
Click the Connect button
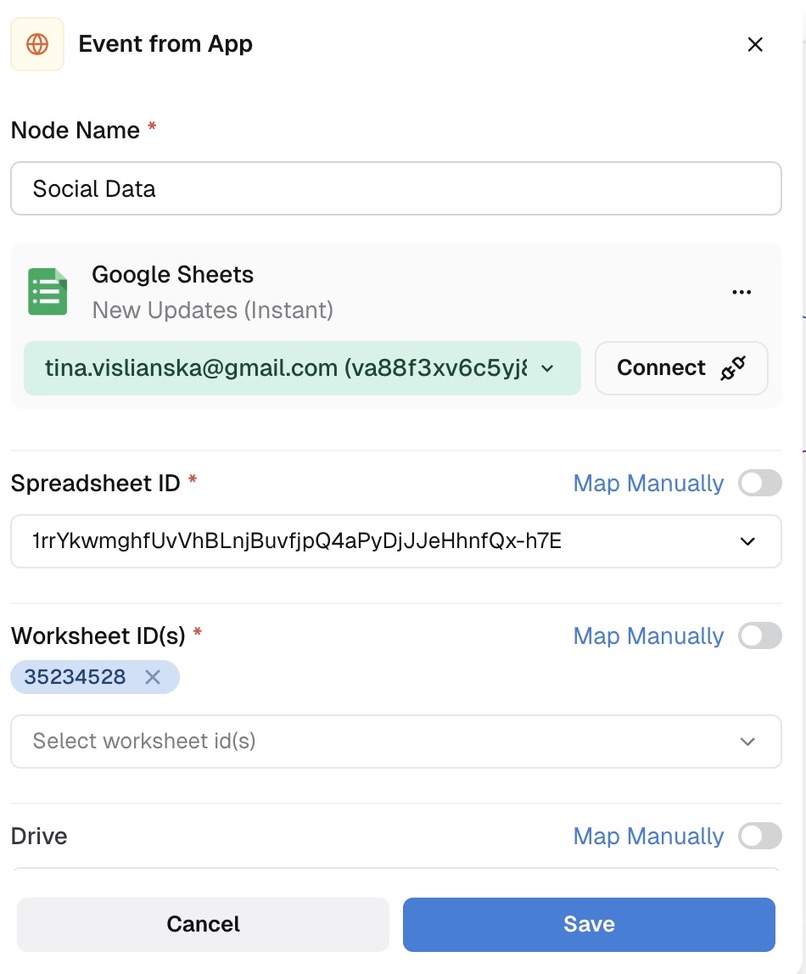(681, 368)
